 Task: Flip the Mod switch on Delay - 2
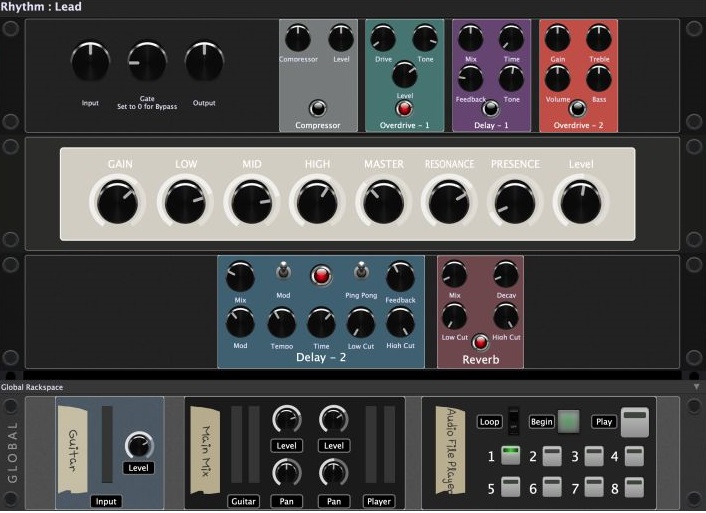click(283, 270)
